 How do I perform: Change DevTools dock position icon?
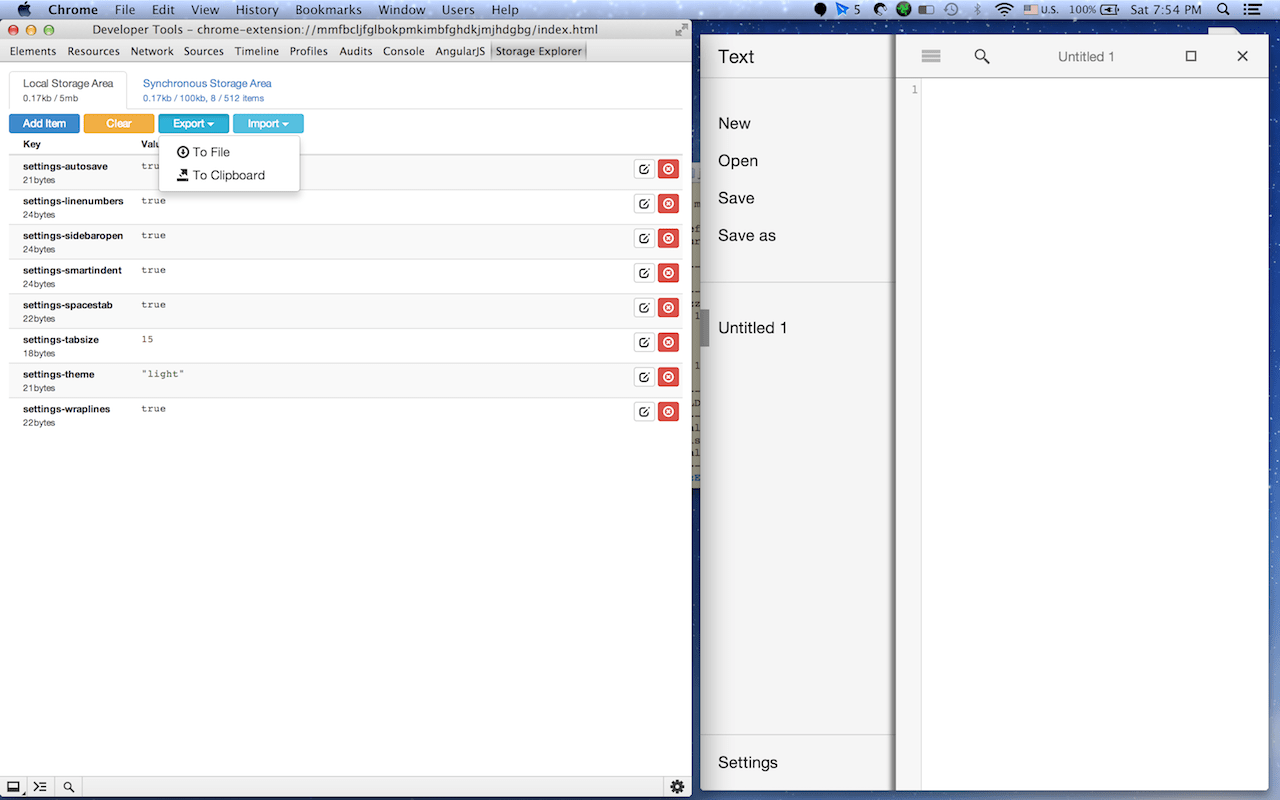click(12, 786)
